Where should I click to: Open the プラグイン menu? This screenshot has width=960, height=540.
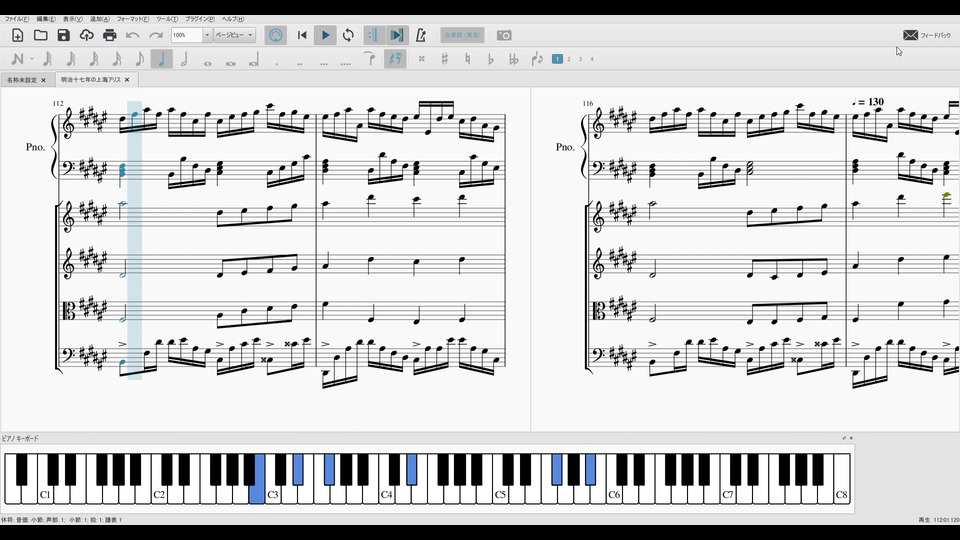pyautogui.click(x=200, y=19)
